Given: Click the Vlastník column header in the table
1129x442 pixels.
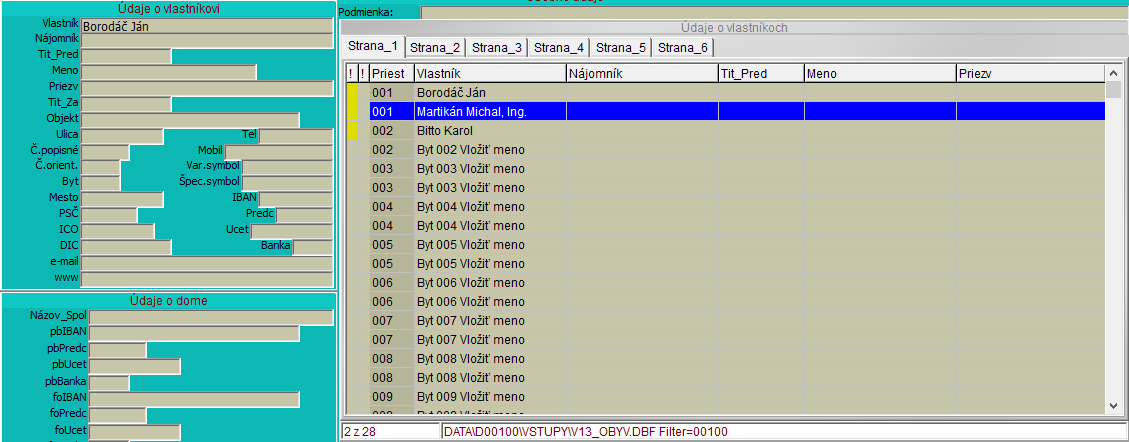Looking at the screenshot, I should pos(490,73).
